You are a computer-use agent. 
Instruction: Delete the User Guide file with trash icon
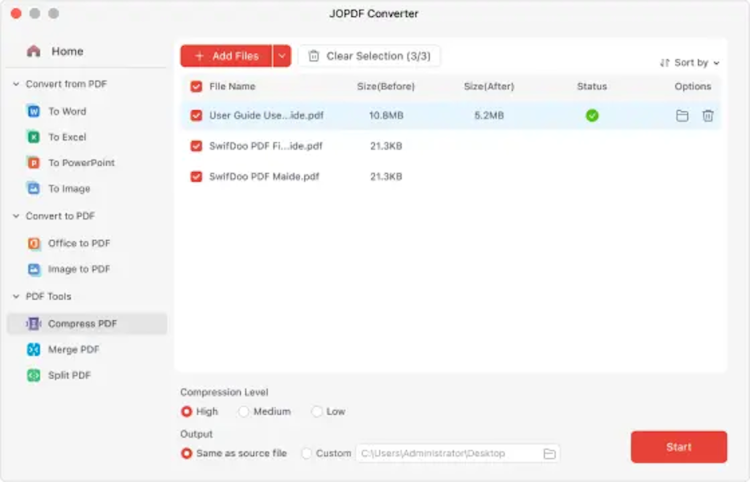point(708,116)
